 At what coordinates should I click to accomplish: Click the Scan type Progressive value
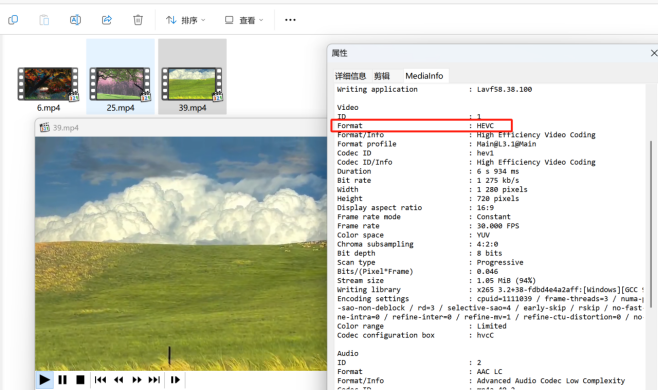[500, 262]
